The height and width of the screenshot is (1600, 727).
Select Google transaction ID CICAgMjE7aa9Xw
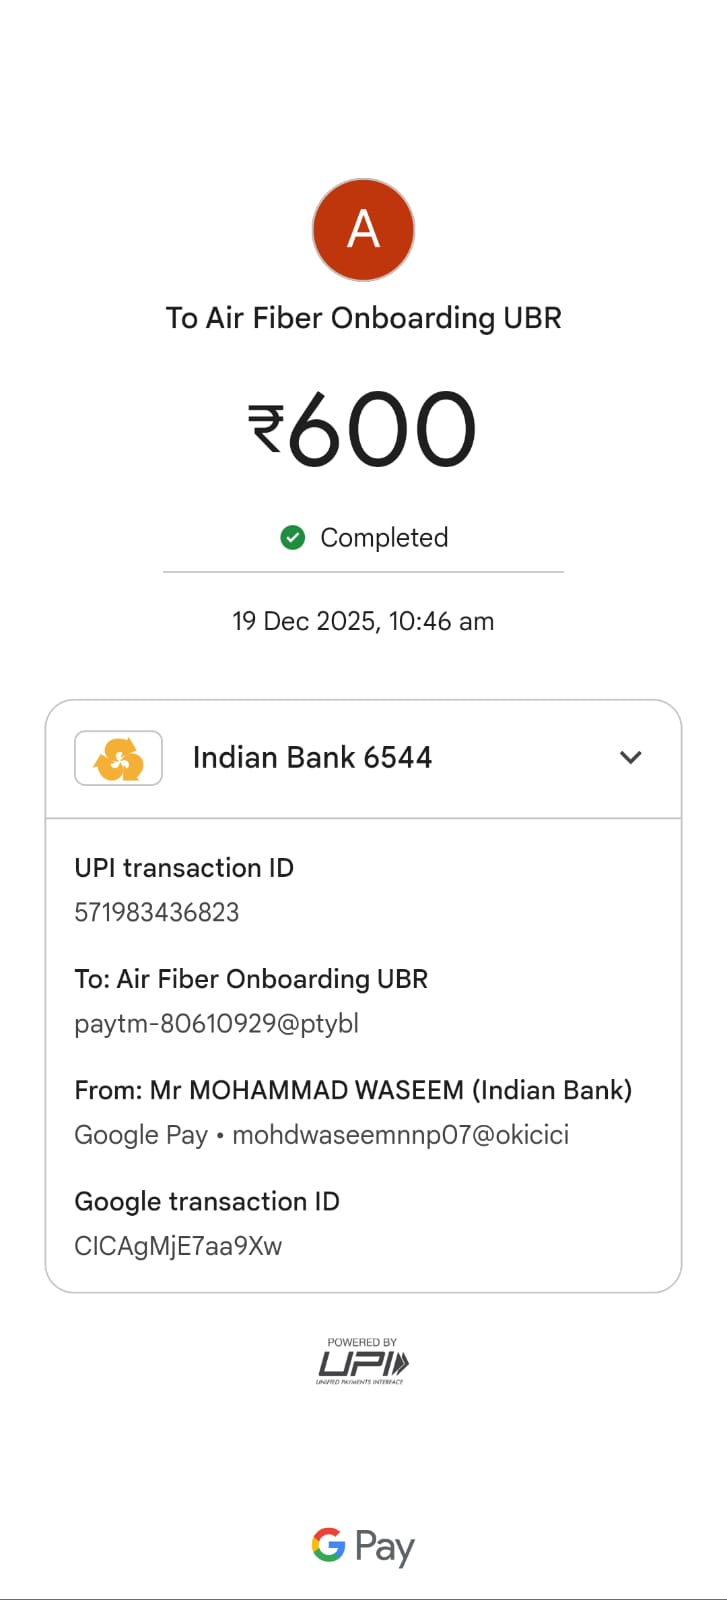point(178,1246)
